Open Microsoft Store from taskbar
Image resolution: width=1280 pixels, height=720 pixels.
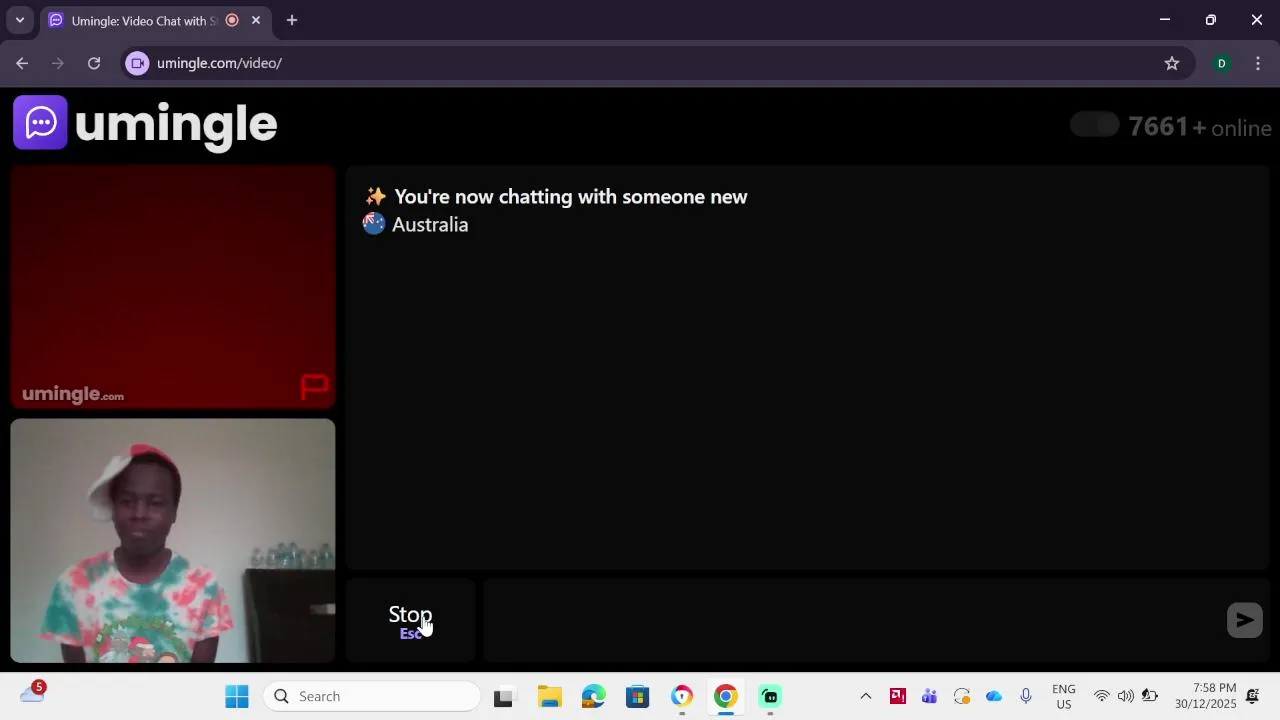point(638,696)
